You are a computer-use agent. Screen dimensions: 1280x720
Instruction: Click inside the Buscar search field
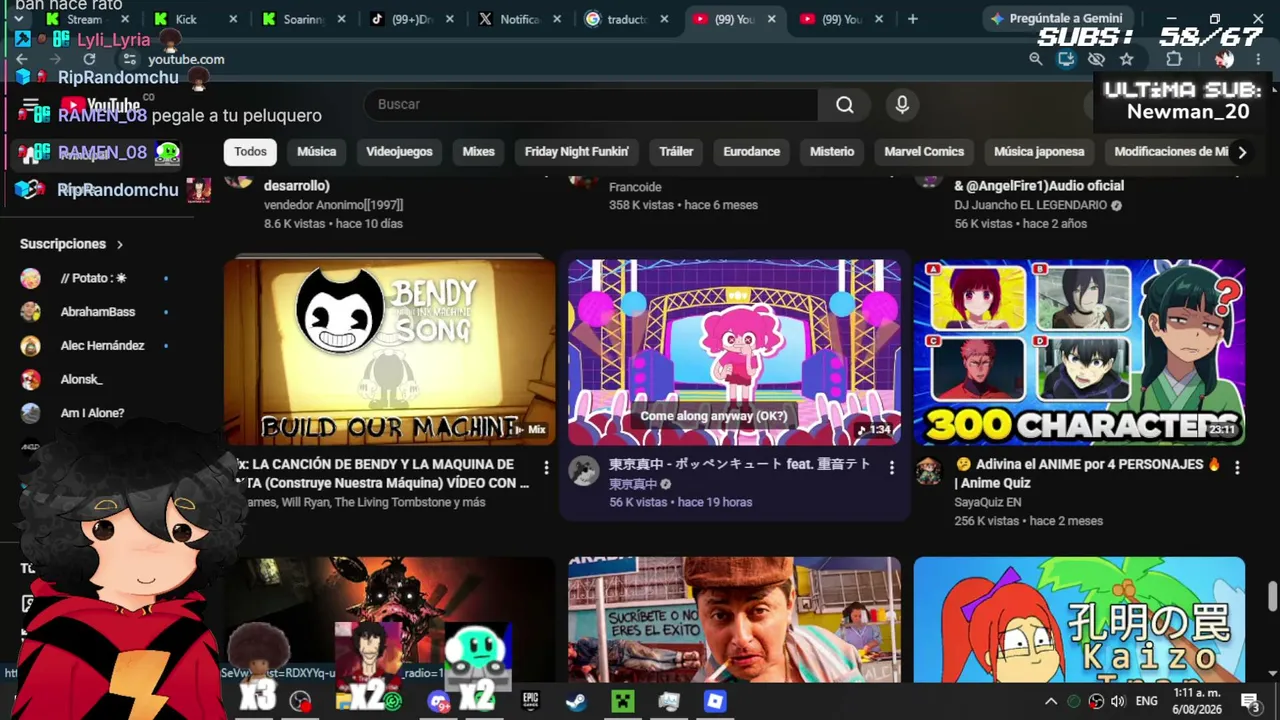(590, 104)
